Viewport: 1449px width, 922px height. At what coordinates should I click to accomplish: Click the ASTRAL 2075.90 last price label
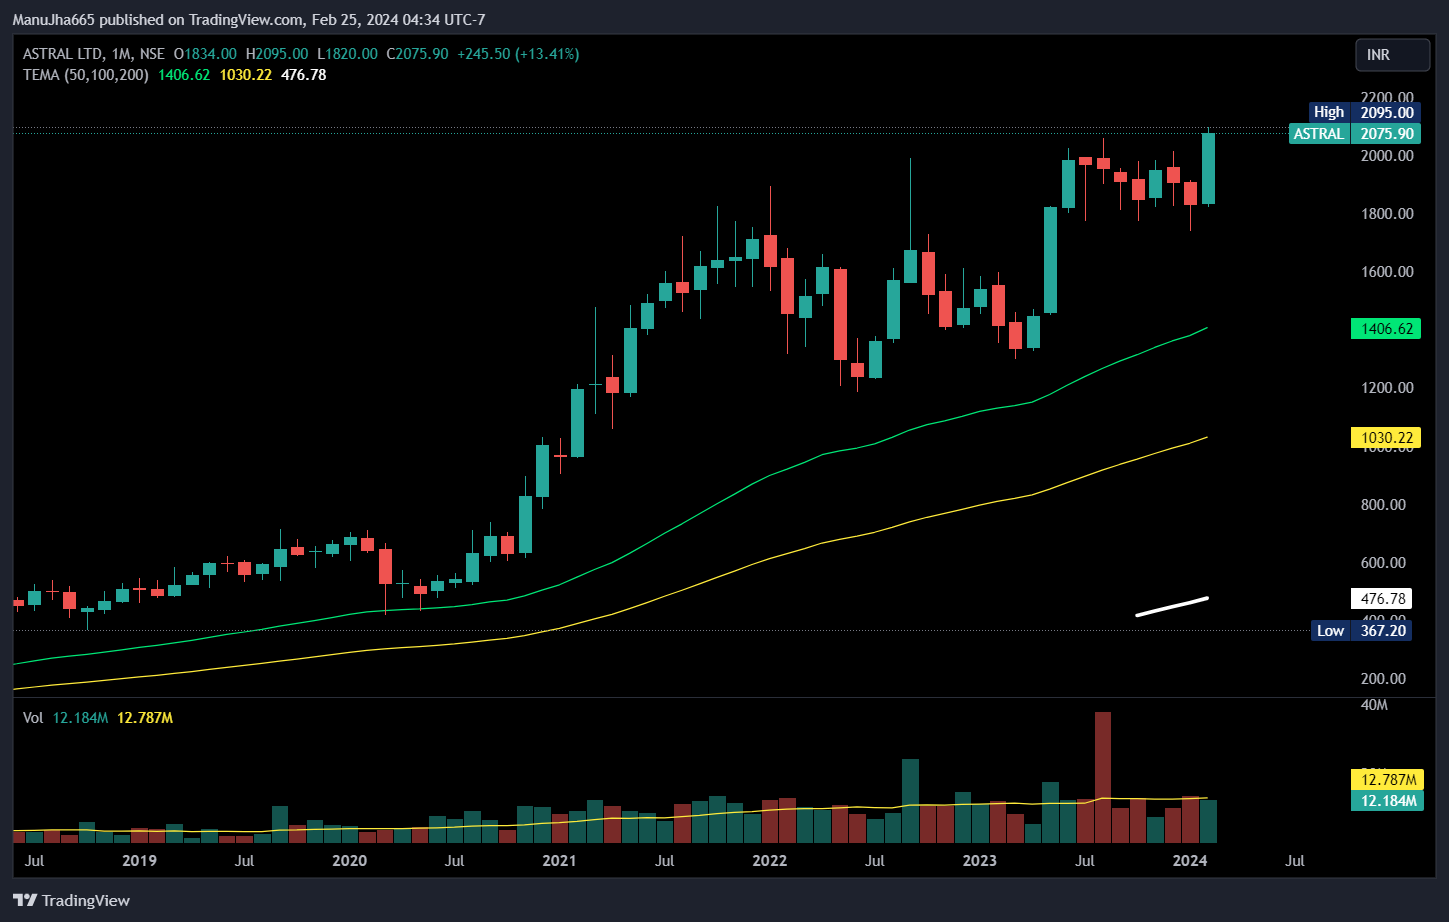tap(1355, 134)
